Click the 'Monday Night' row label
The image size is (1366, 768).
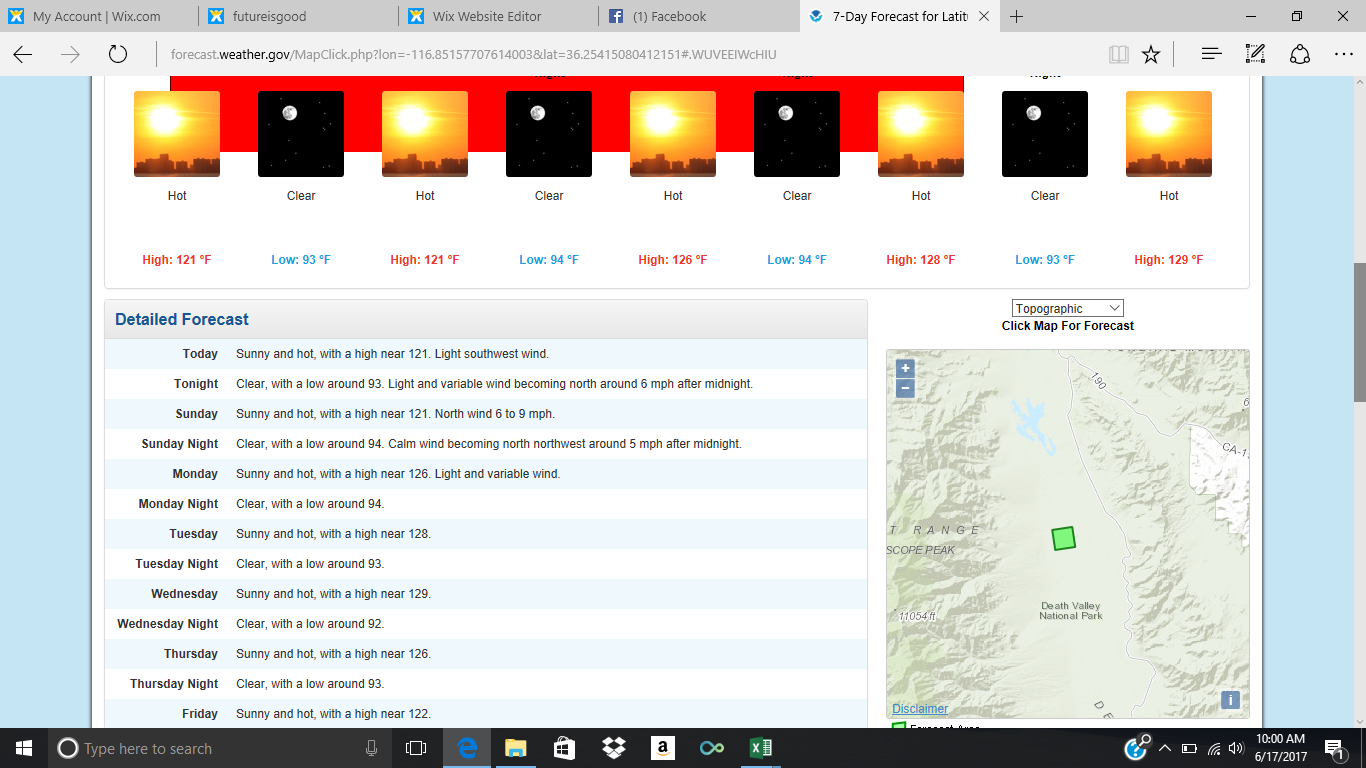point(178,504)
